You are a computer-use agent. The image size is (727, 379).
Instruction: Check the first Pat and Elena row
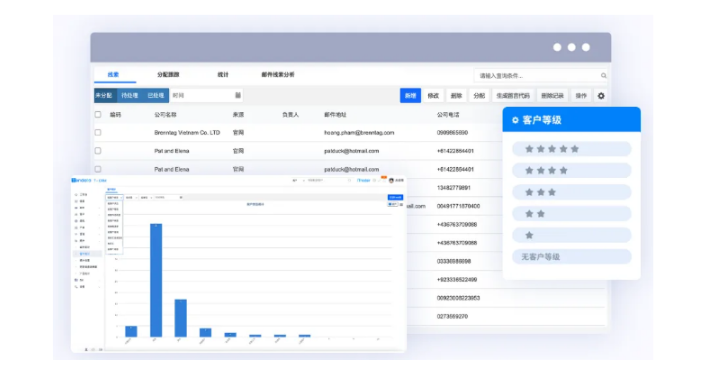tap(98, 151)
